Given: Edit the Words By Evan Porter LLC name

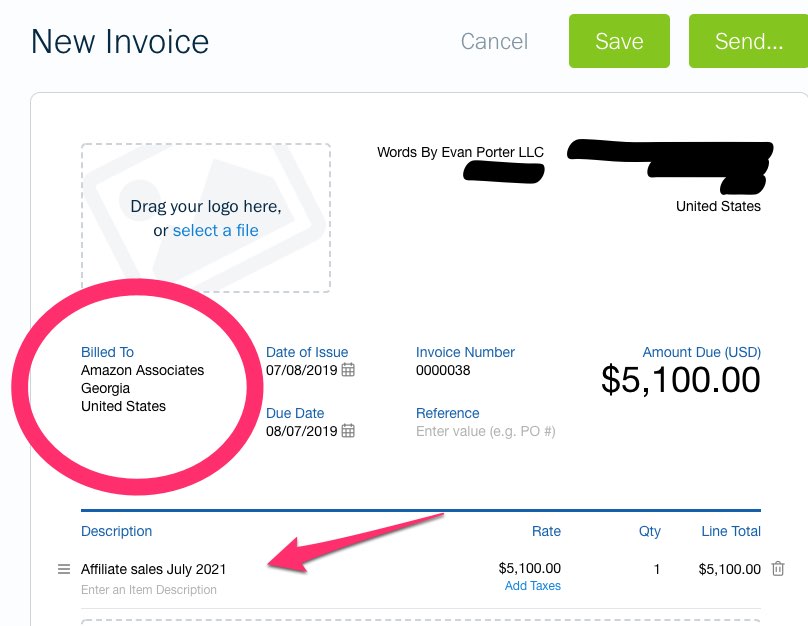Looking at the screenshot, I should [x=460, y=152].
